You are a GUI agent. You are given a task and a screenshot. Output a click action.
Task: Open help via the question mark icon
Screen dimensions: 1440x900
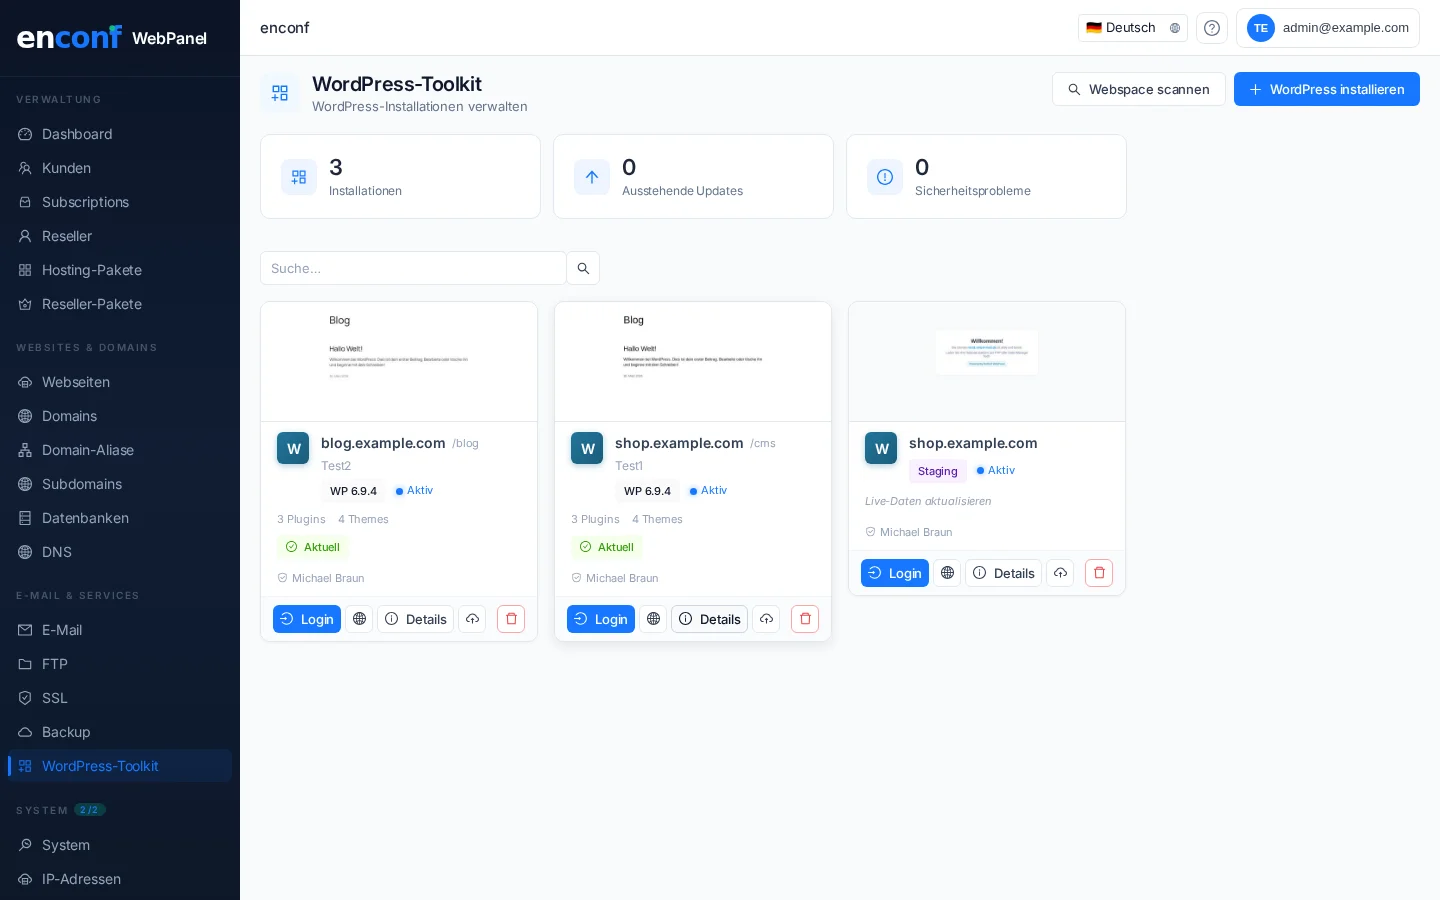coord(1212,28)
